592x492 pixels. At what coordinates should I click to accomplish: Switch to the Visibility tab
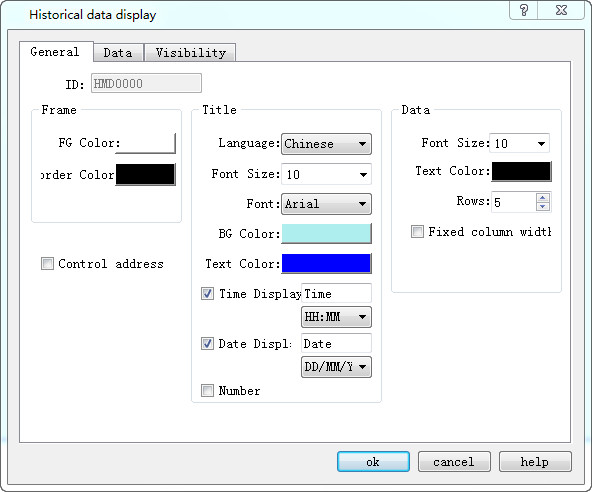191,53
